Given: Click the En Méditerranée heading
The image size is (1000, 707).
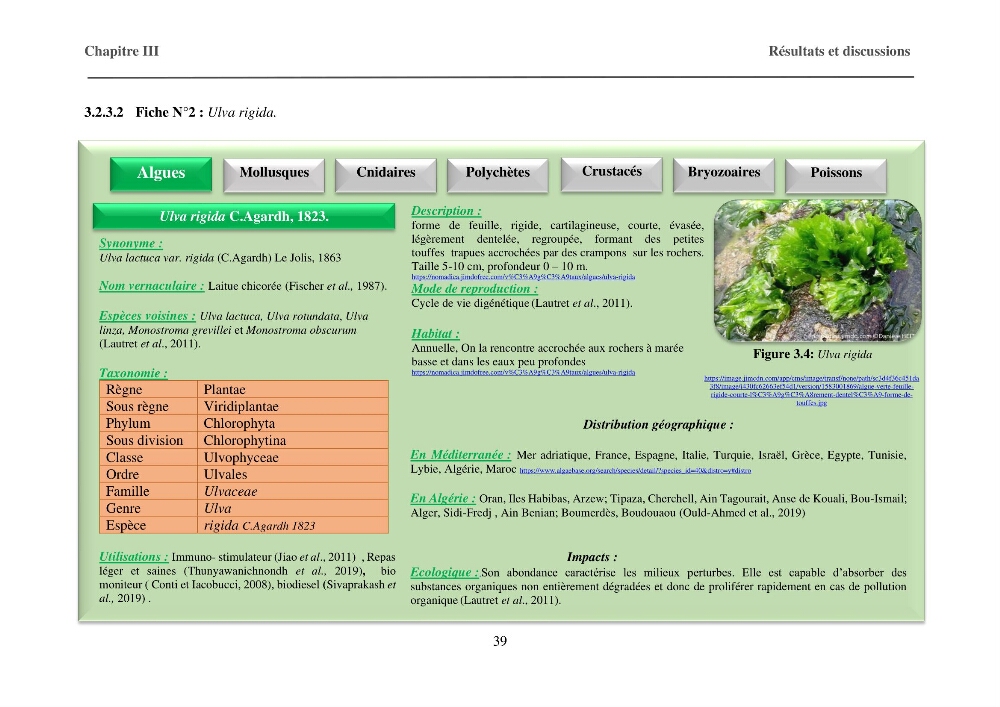Looking at the screenshot, I should [x=460, y=455].
